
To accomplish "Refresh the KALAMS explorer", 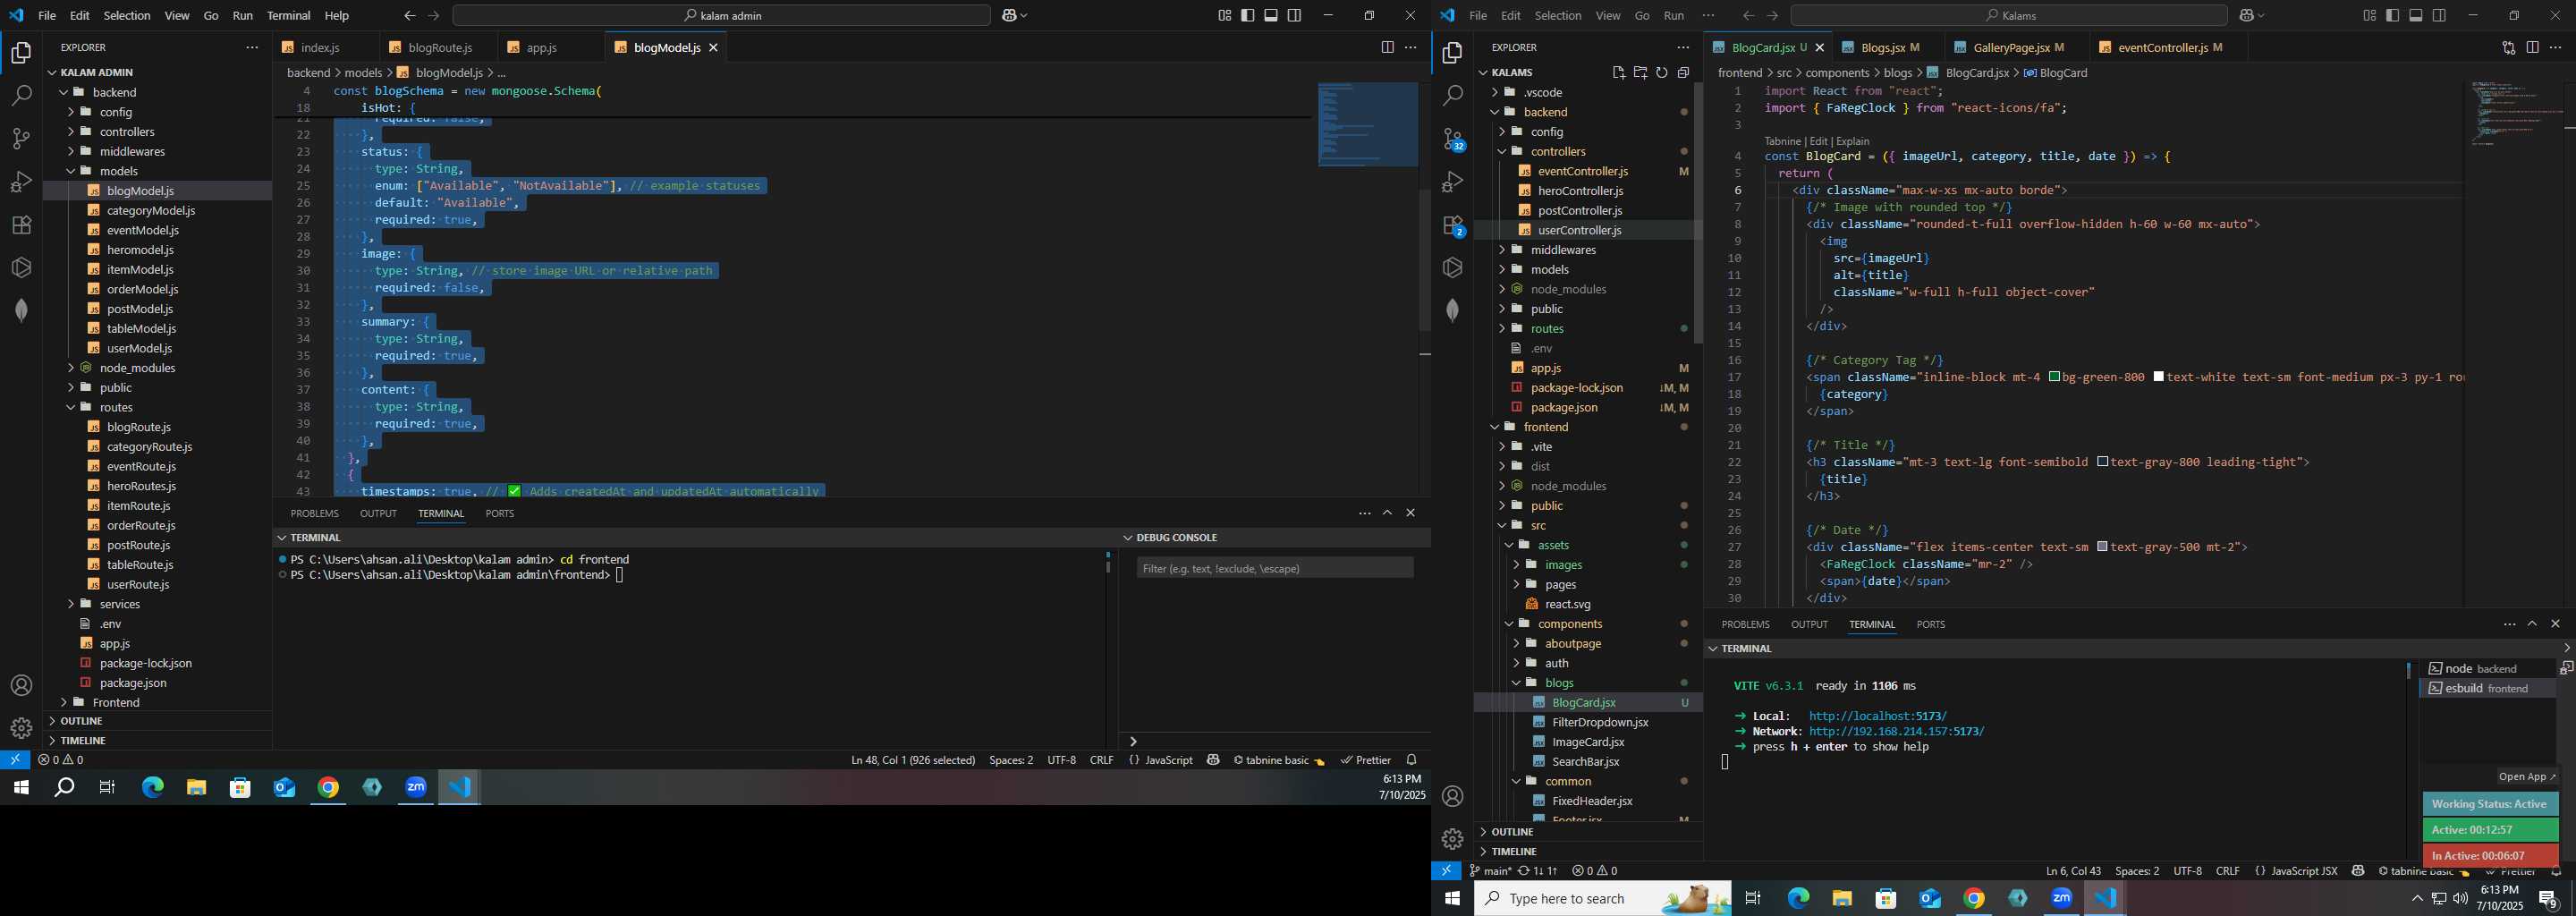I will click(1662, 73).
